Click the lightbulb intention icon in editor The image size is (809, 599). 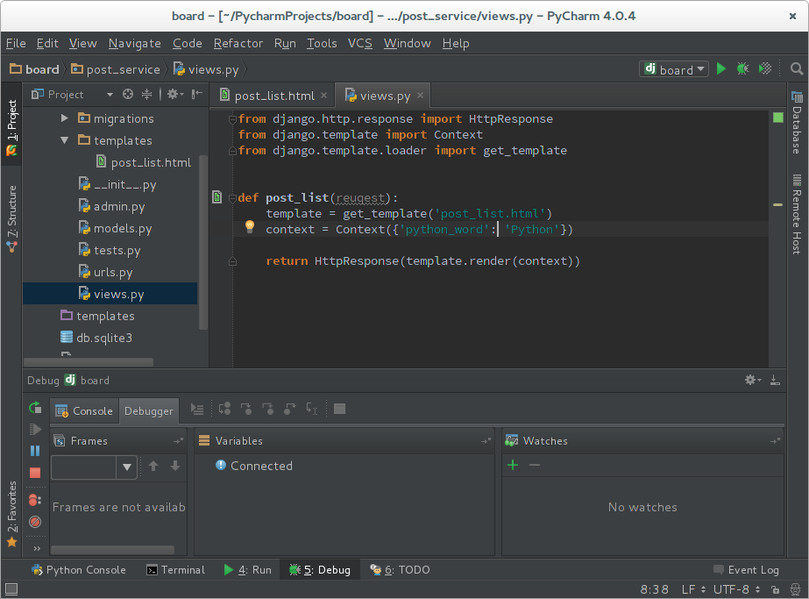click(x=250, y=226)
